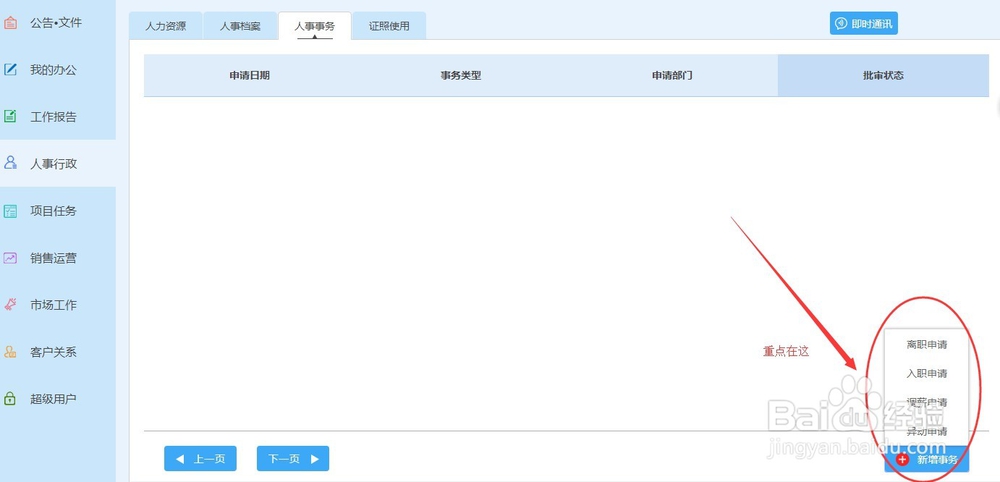Viewport: 1000px width, 482px height.
Task: Click the 即时通讯 chat bubble icon
Action: coord(841,24)
